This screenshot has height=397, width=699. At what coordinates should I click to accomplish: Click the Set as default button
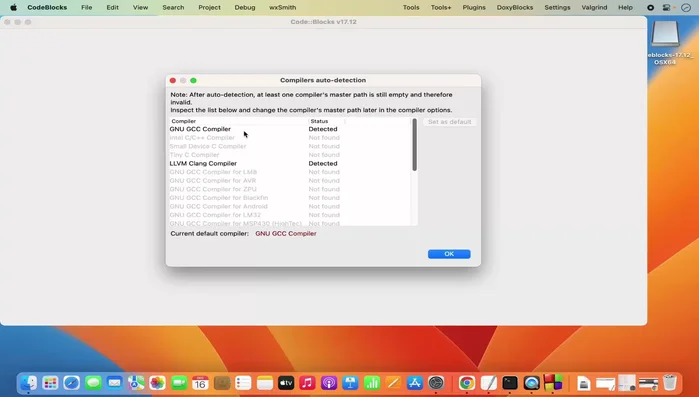tap(449, 122)
